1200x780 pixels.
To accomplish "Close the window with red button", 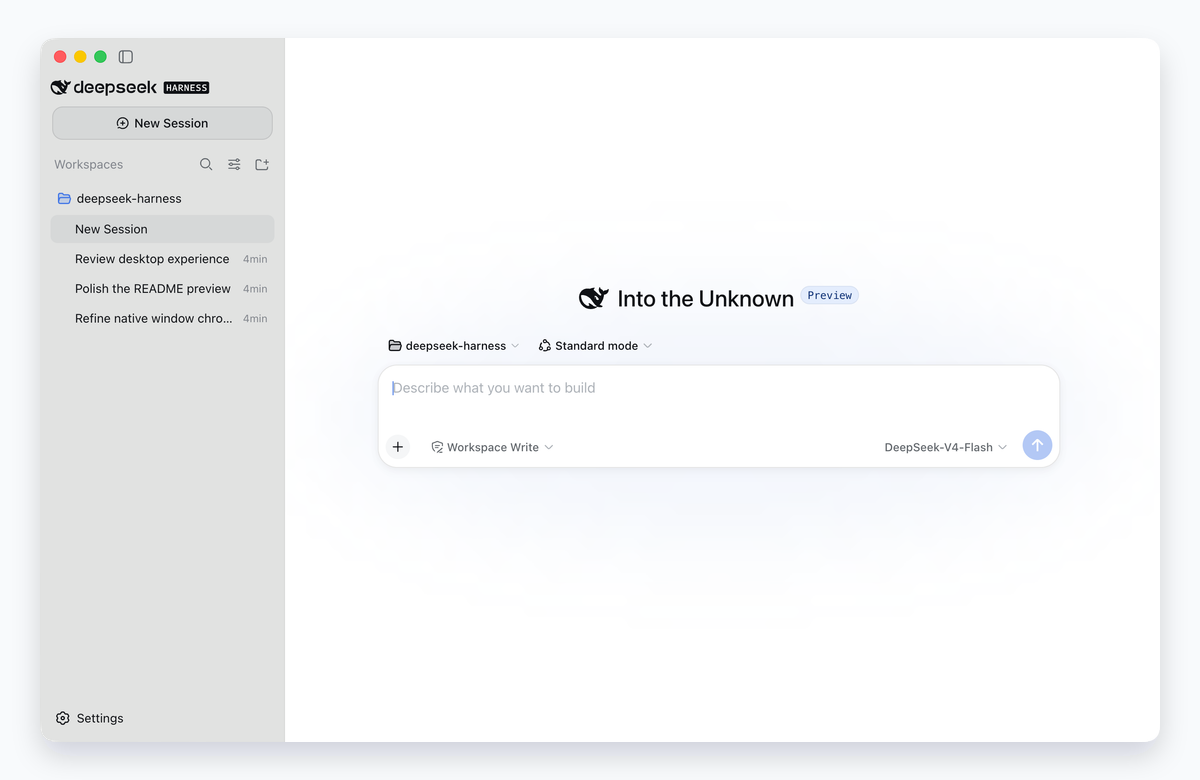I will [x=60, y=57].
